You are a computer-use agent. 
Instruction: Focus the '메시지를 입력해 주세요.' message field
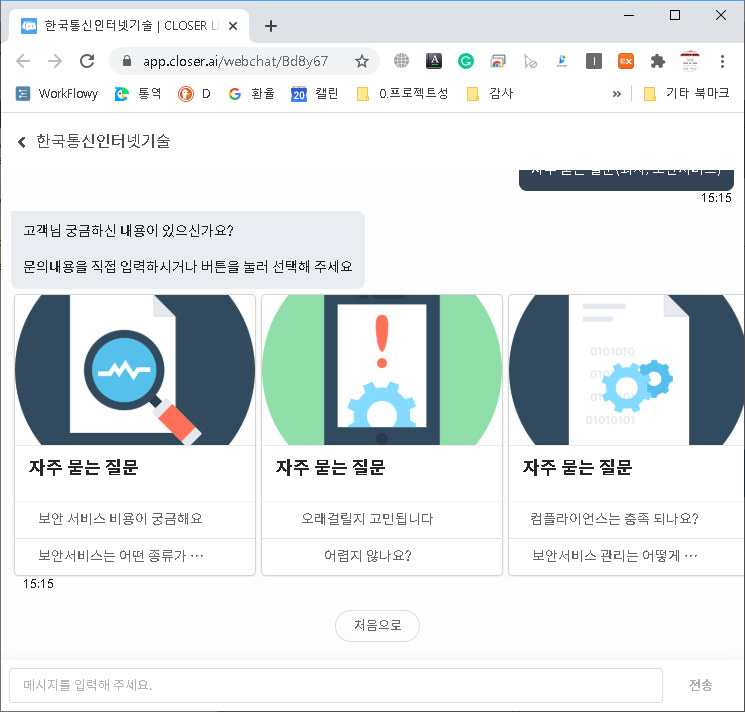[x=336, y=685]
